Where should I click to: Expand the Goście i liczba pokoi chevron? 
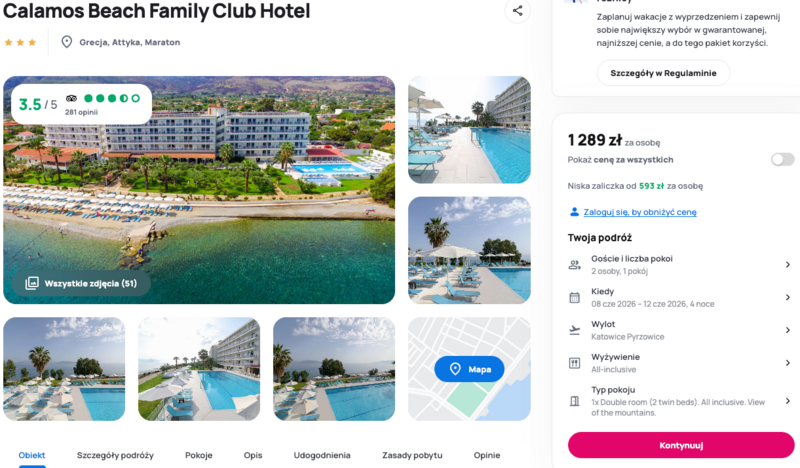point(788,264)
